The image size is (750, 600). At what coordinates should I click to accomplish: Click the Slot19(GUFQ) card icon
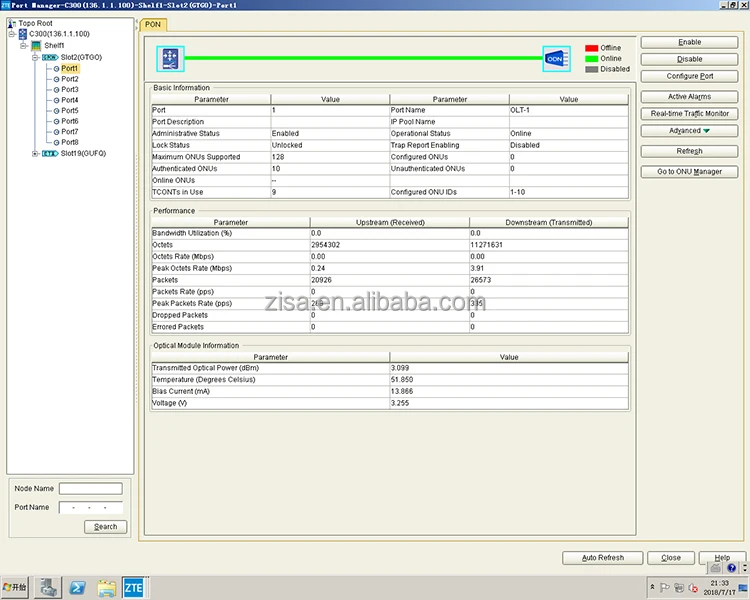(50, 154)
